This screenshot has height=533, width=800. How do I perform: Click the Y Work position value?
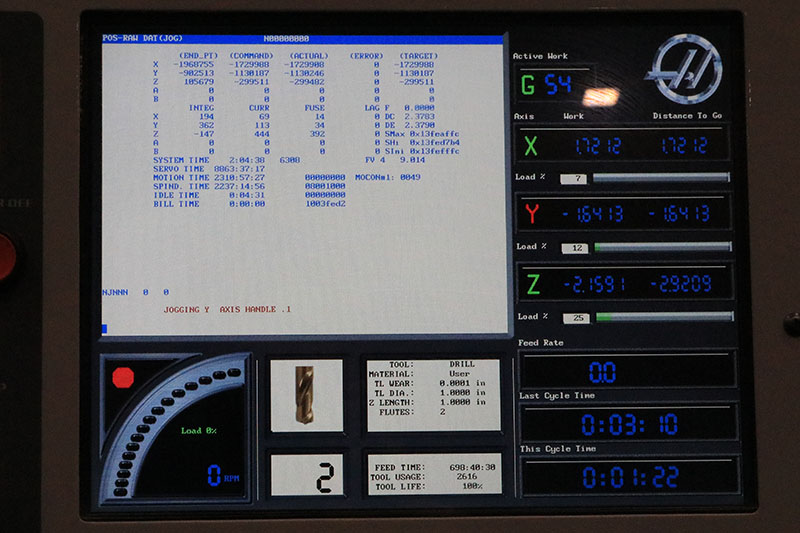[x=592, y=214]
